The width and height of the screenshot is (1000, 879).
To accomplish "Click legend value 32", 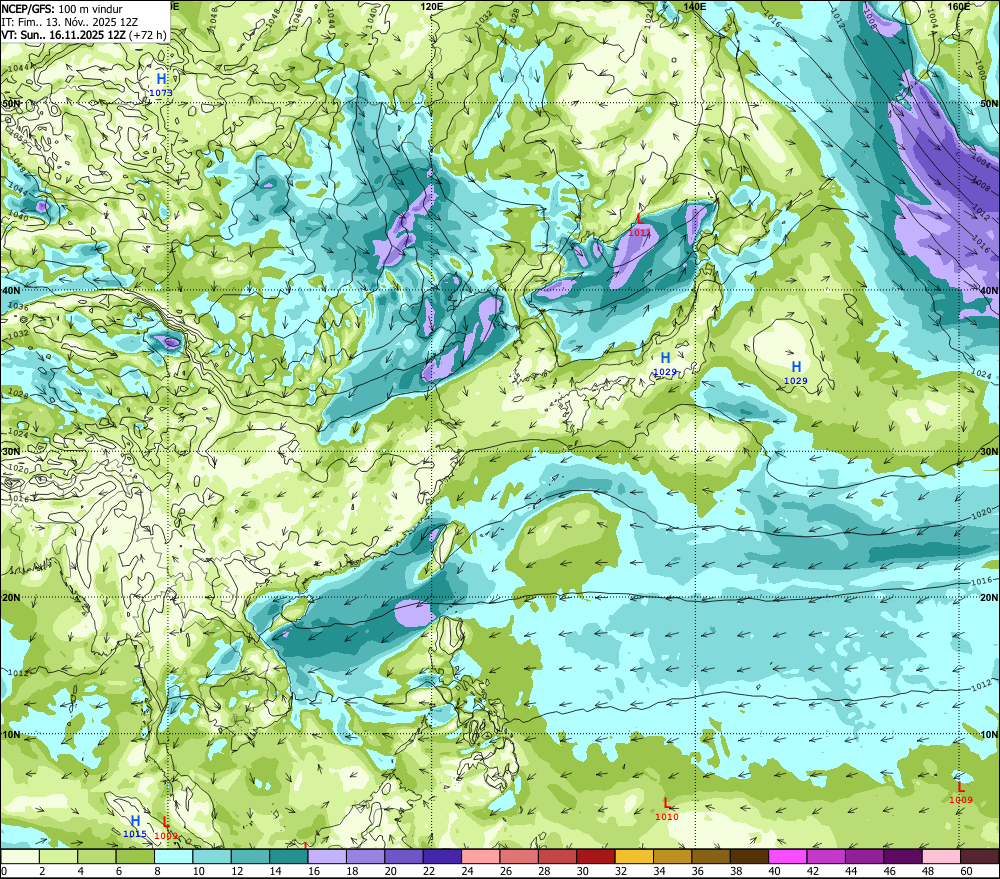I will (621, 871).
